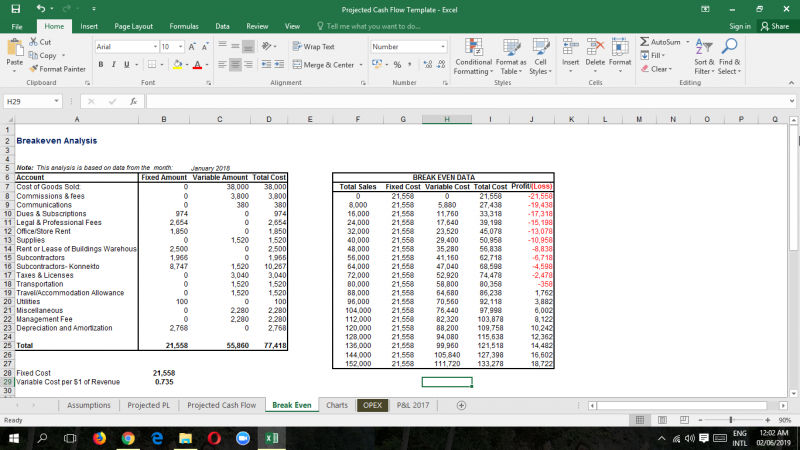Click the Format Painter tool
Screen dimensions: 800x450
click(x=58, y=69)
